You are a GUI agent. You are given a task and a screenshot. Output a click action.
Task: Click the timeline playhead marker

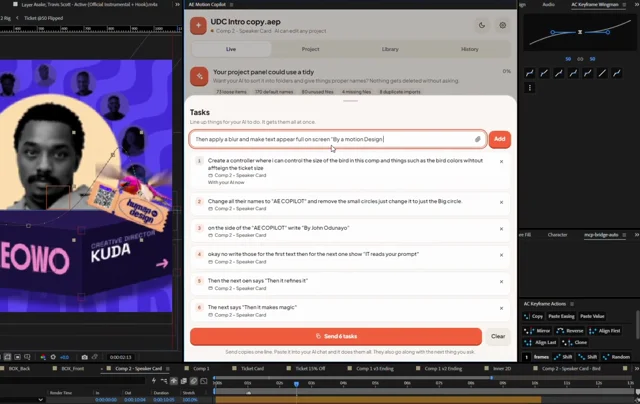[x=296, y=384]
